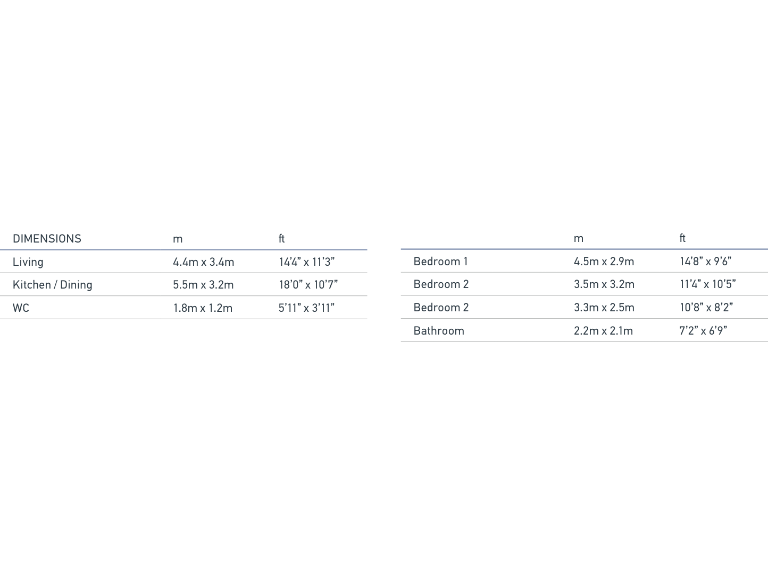Select the Bedroom 1 row label

point(440,262)
